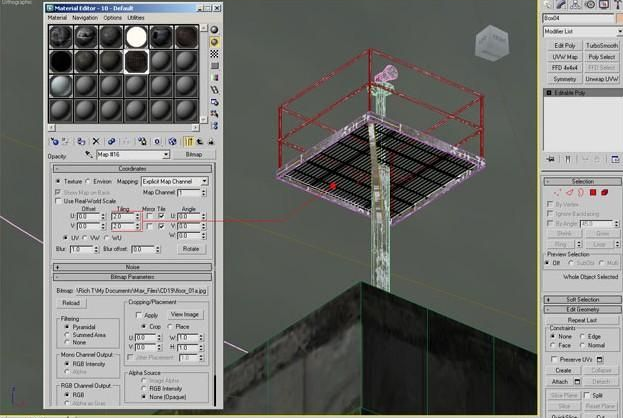Select VW mapping plane radio button

pyautogui.click(x=85, y=238)
